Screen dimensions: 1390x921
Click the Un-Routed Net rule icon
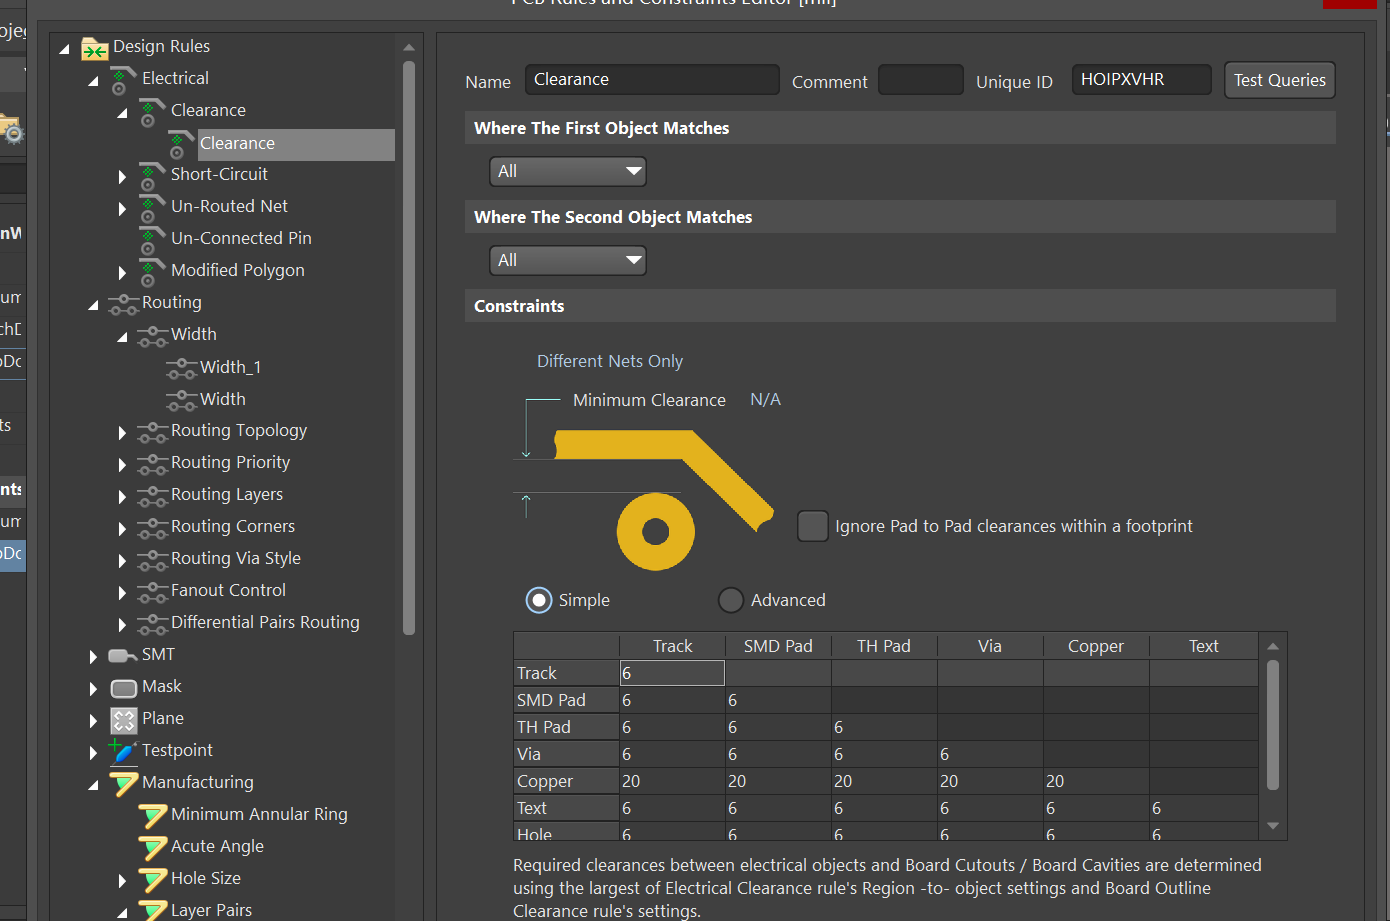(x=151, y=207)
